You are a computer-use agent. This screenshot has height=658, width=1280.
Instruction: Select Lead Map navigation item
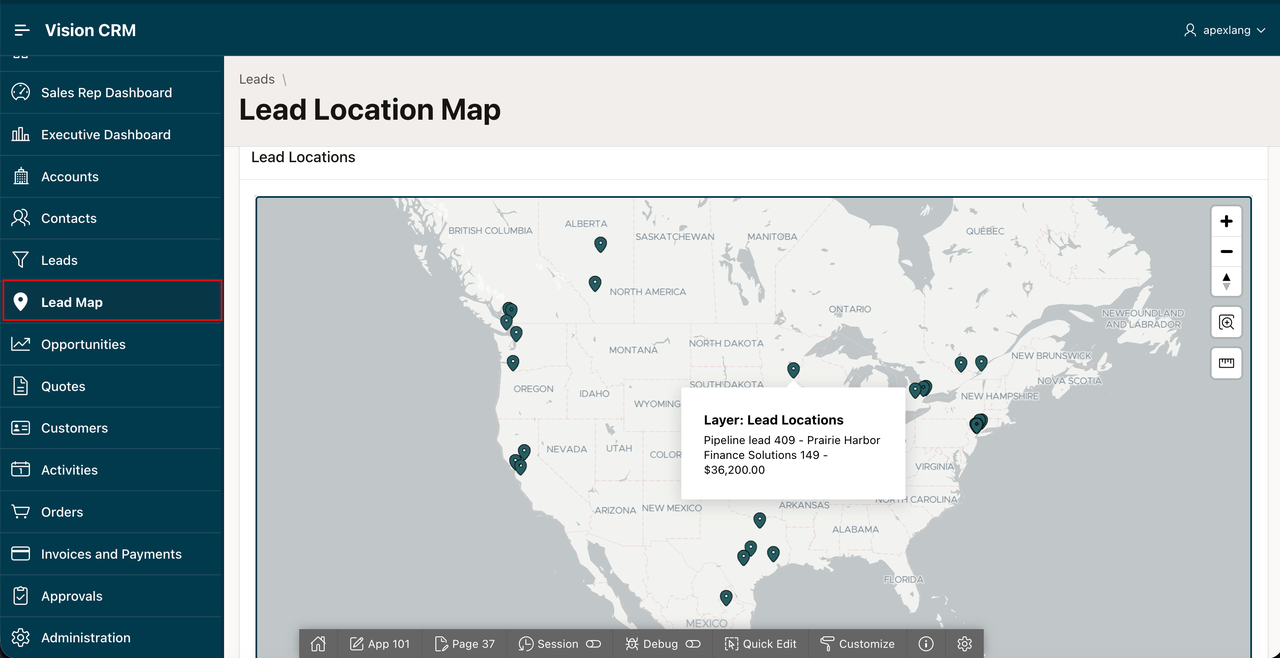tap(111, 302)
